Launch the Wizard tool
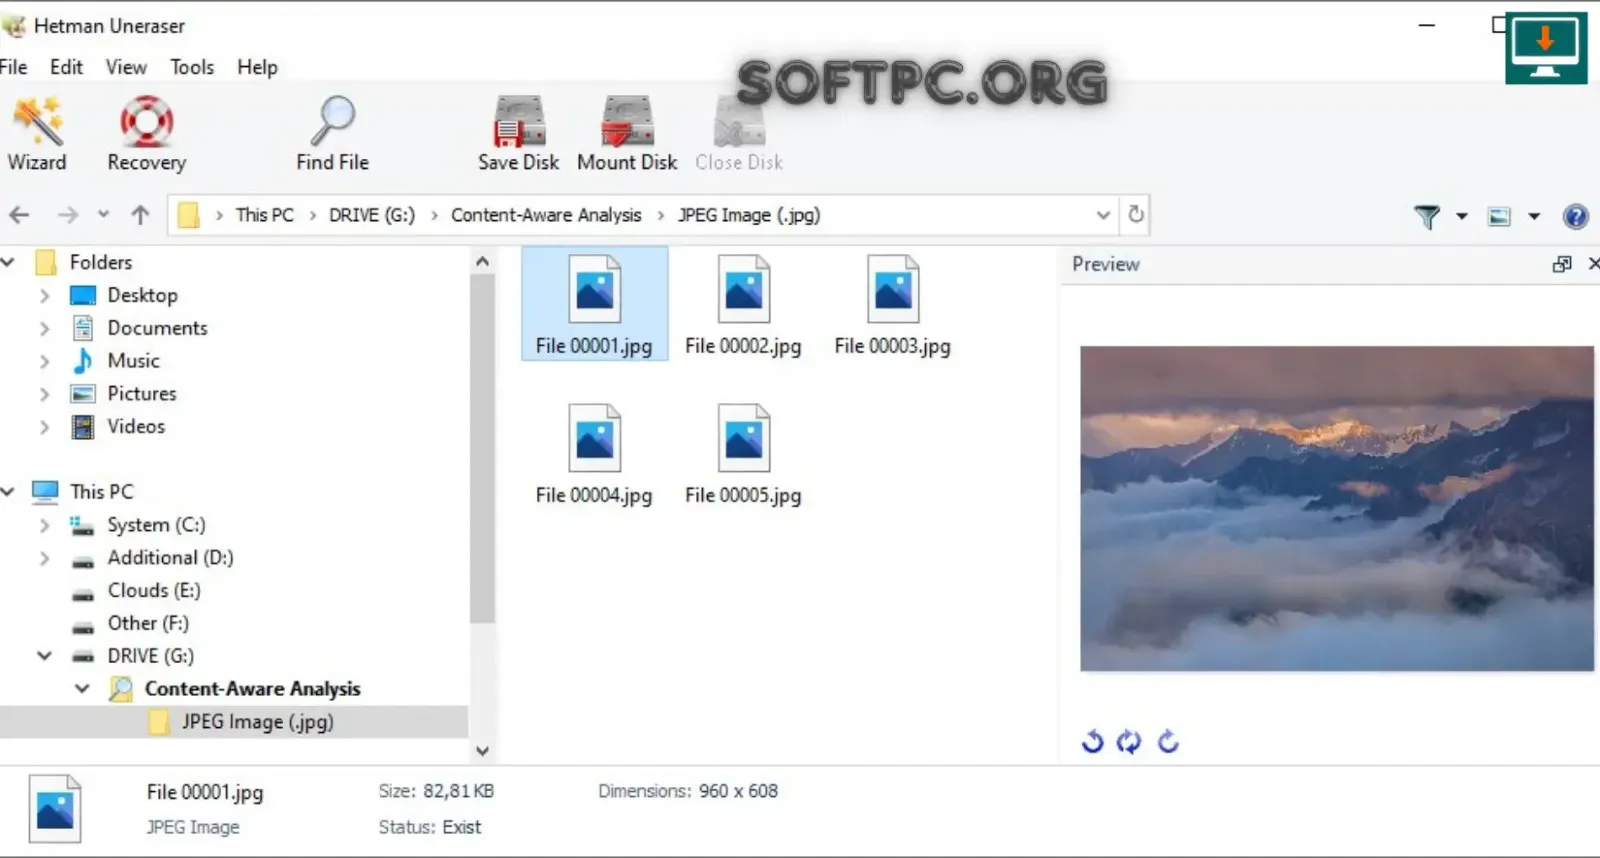 (x=37, y=134)
